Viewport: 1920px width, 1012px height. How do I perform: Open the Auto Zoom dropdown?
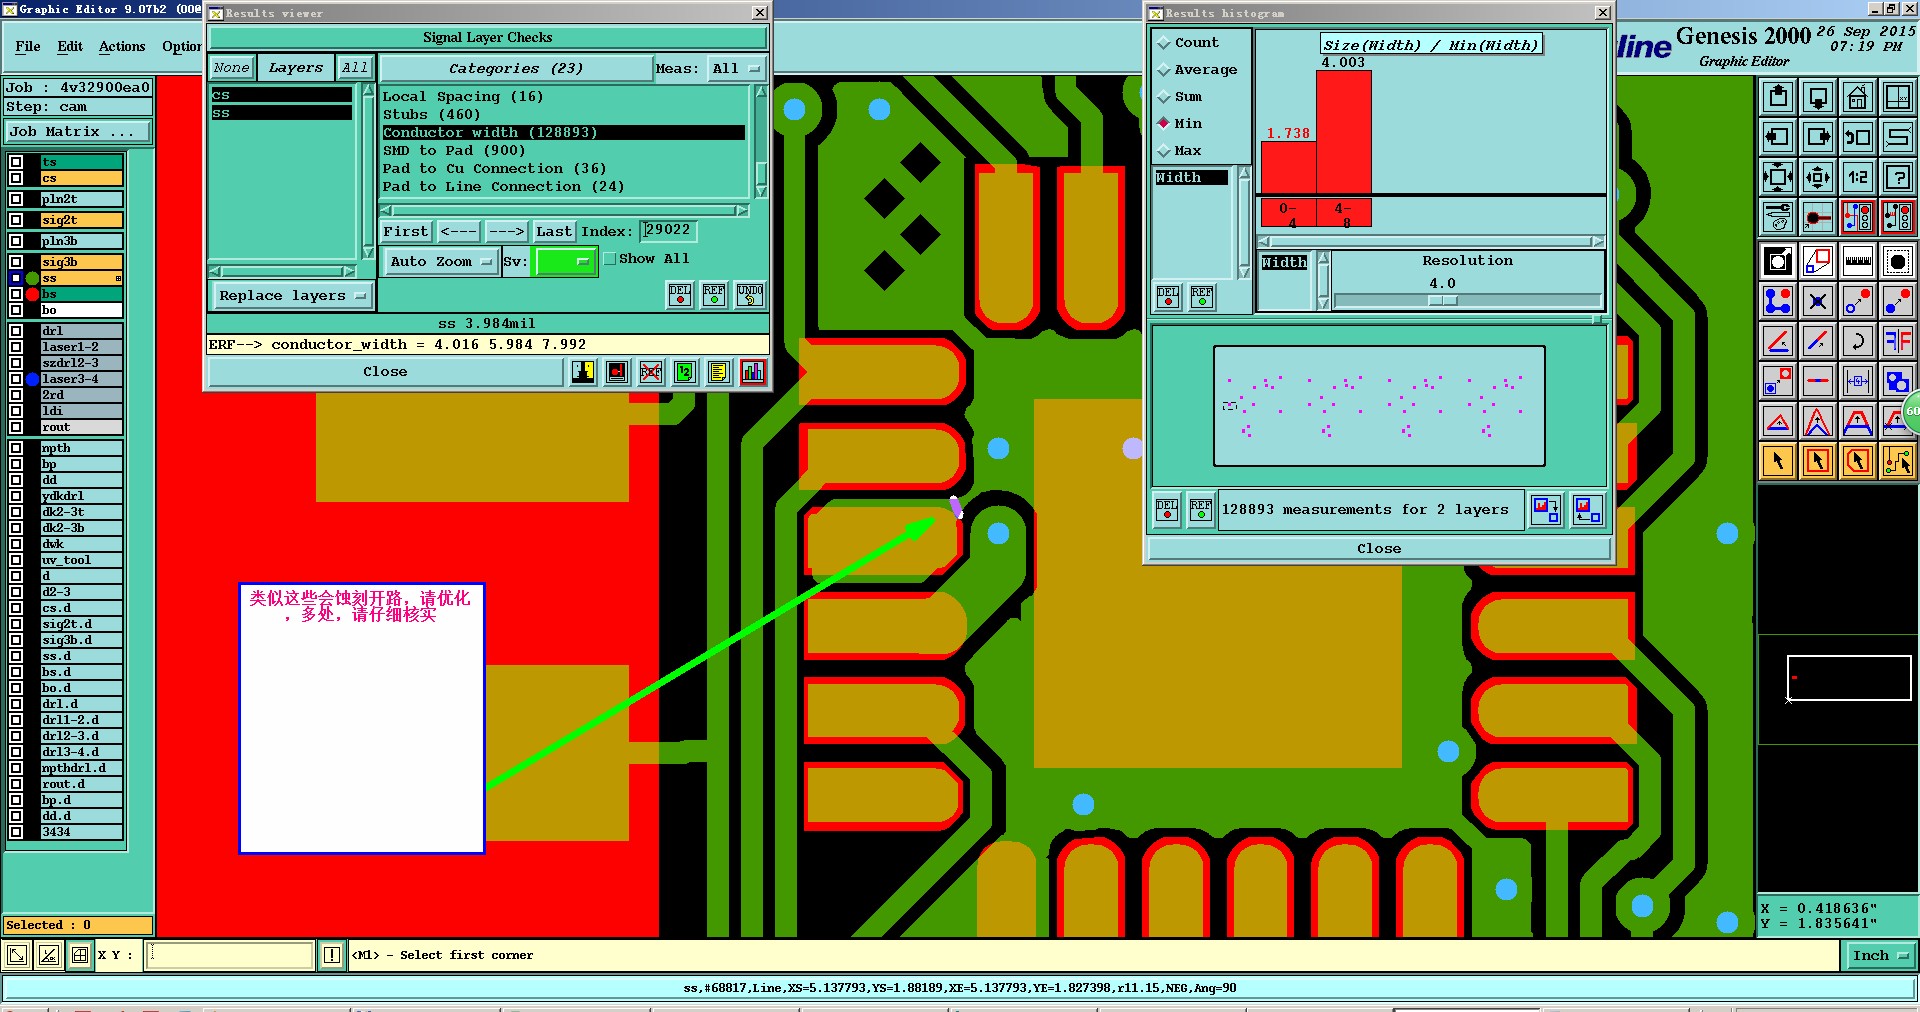(x=441, y=261)
